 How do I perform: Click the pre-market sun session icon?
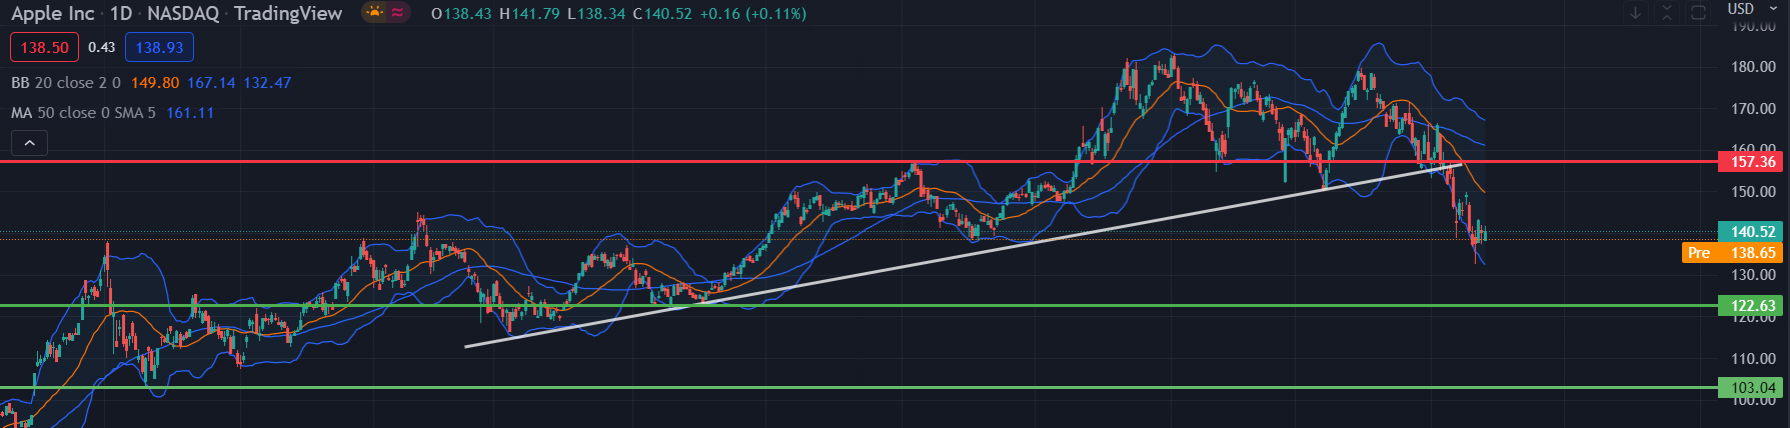375,13
